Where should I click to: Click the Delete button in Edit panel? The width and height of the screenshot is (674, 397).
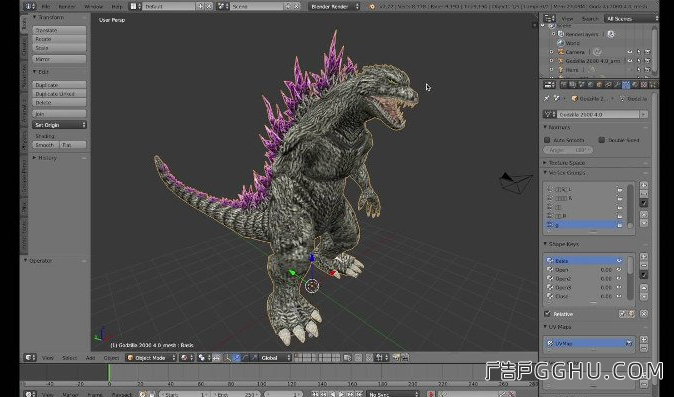pos(59,103)
